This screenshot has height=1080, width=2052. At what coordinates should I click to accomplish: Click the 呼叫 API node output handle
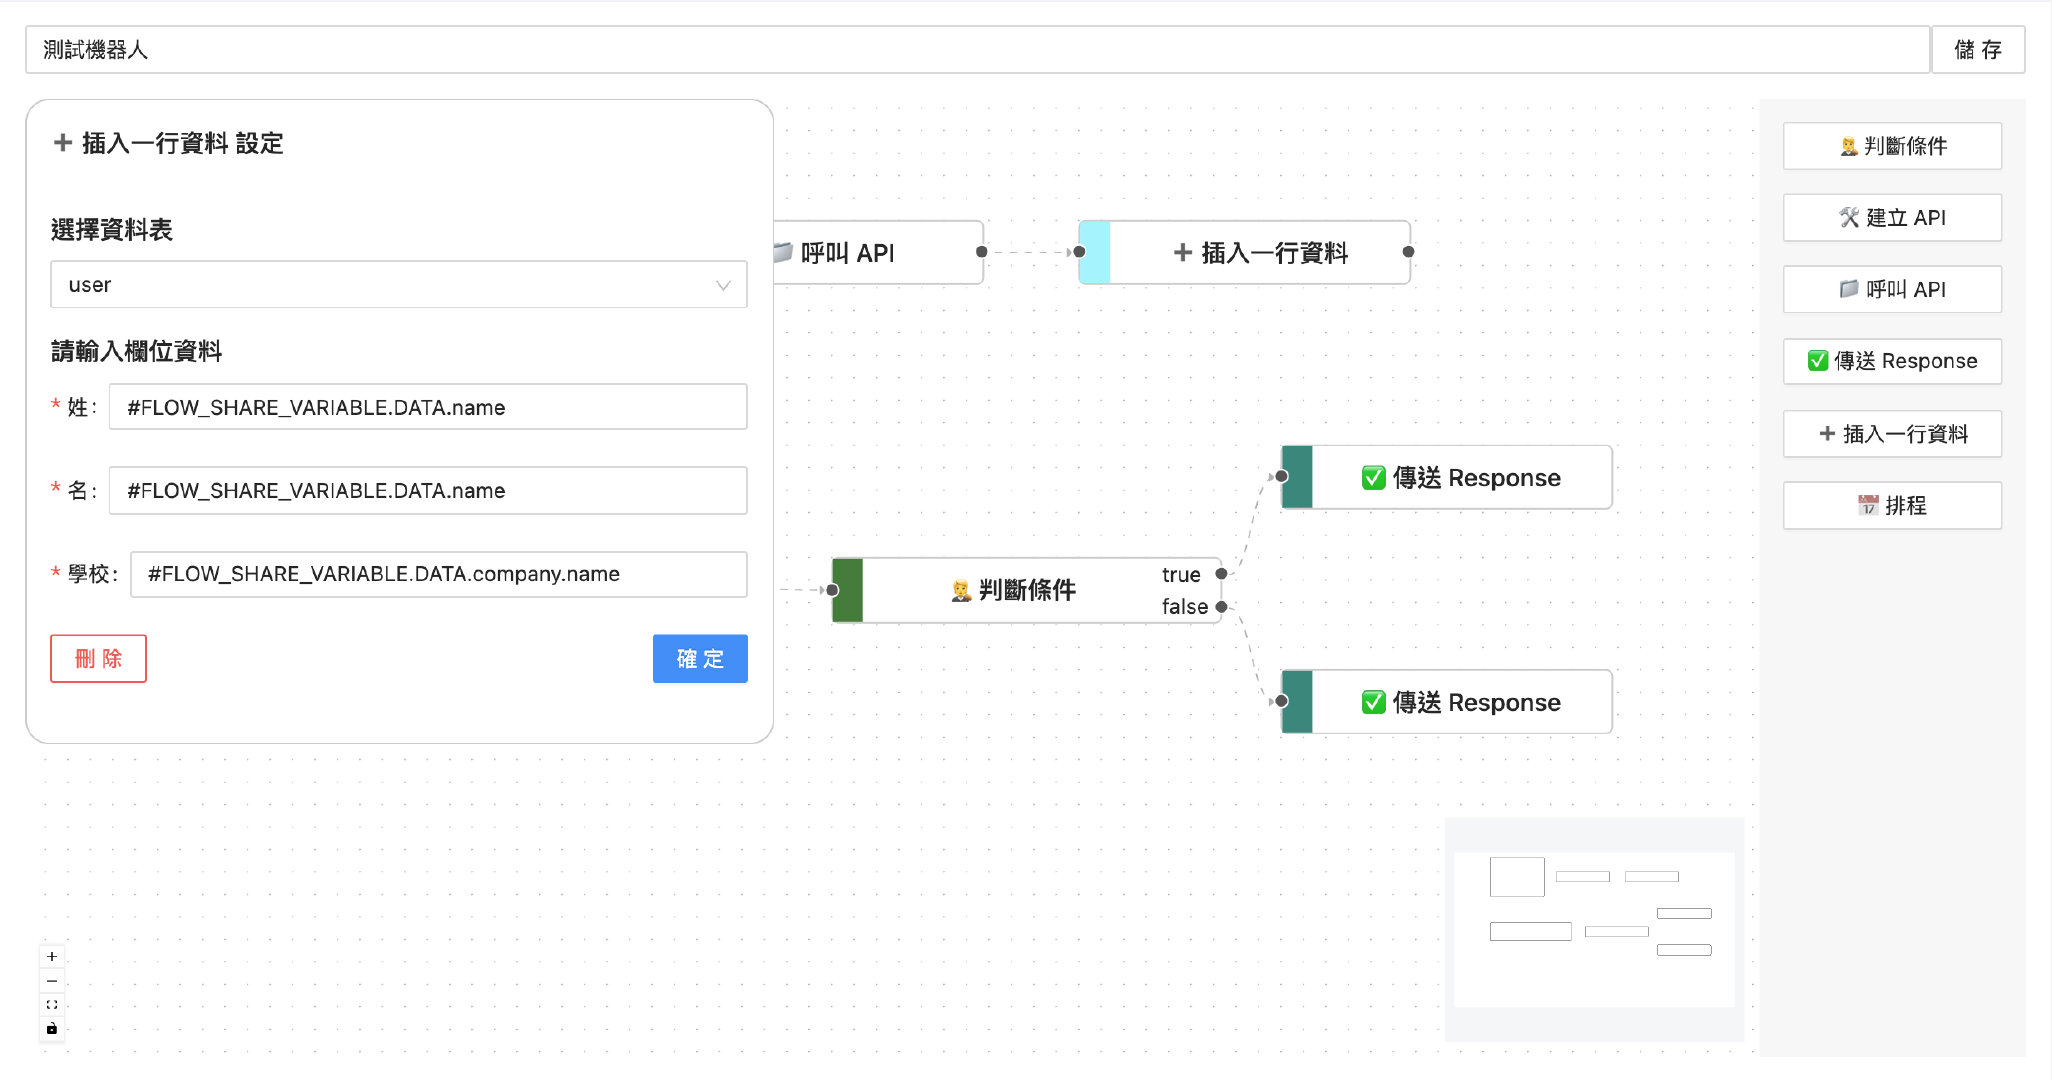tap(982, 252)
